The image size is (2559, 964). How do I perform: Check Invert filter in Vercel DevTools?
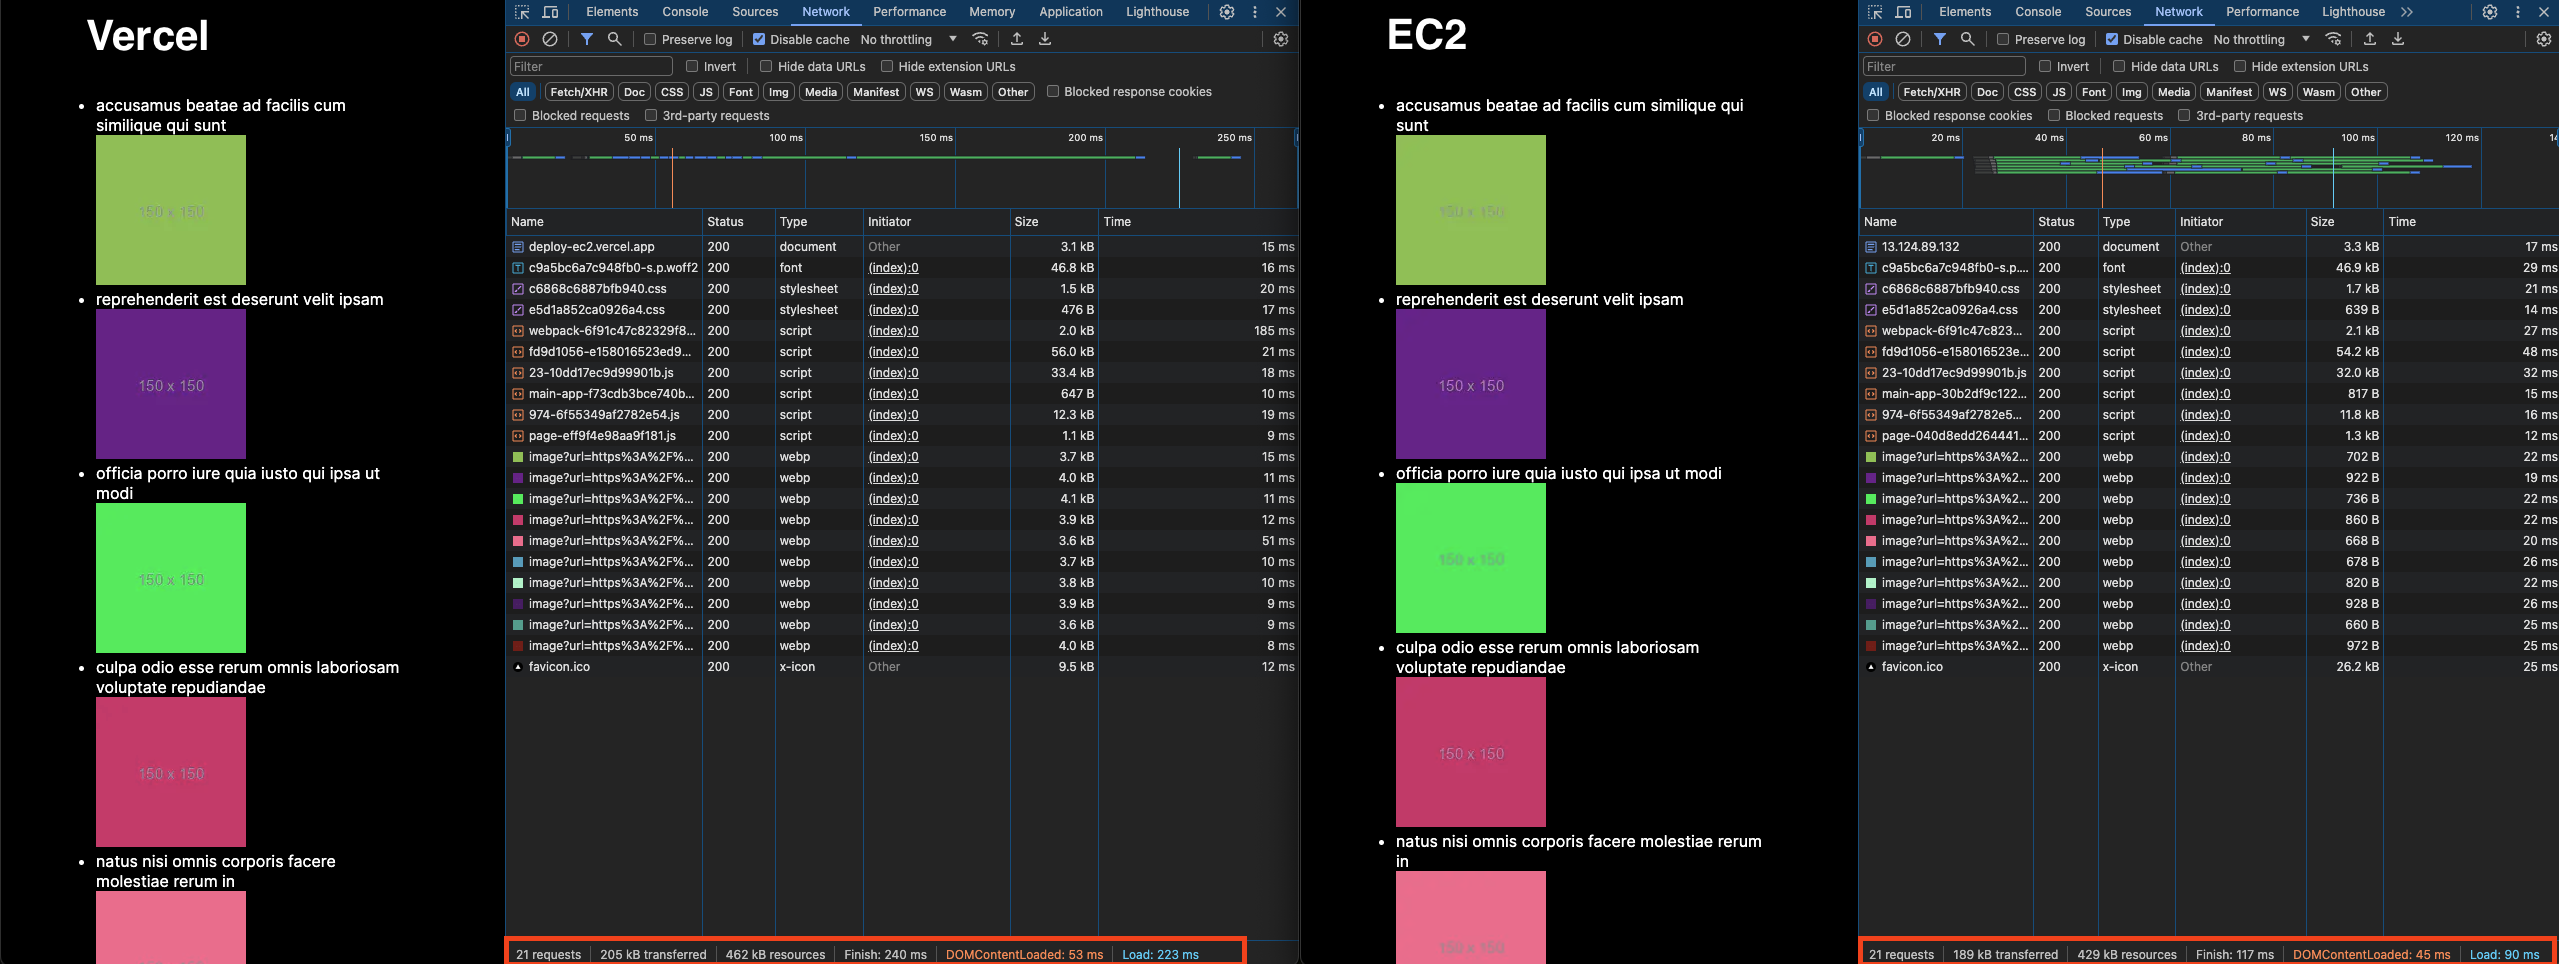pyautogui.click(x=692, y=67)
